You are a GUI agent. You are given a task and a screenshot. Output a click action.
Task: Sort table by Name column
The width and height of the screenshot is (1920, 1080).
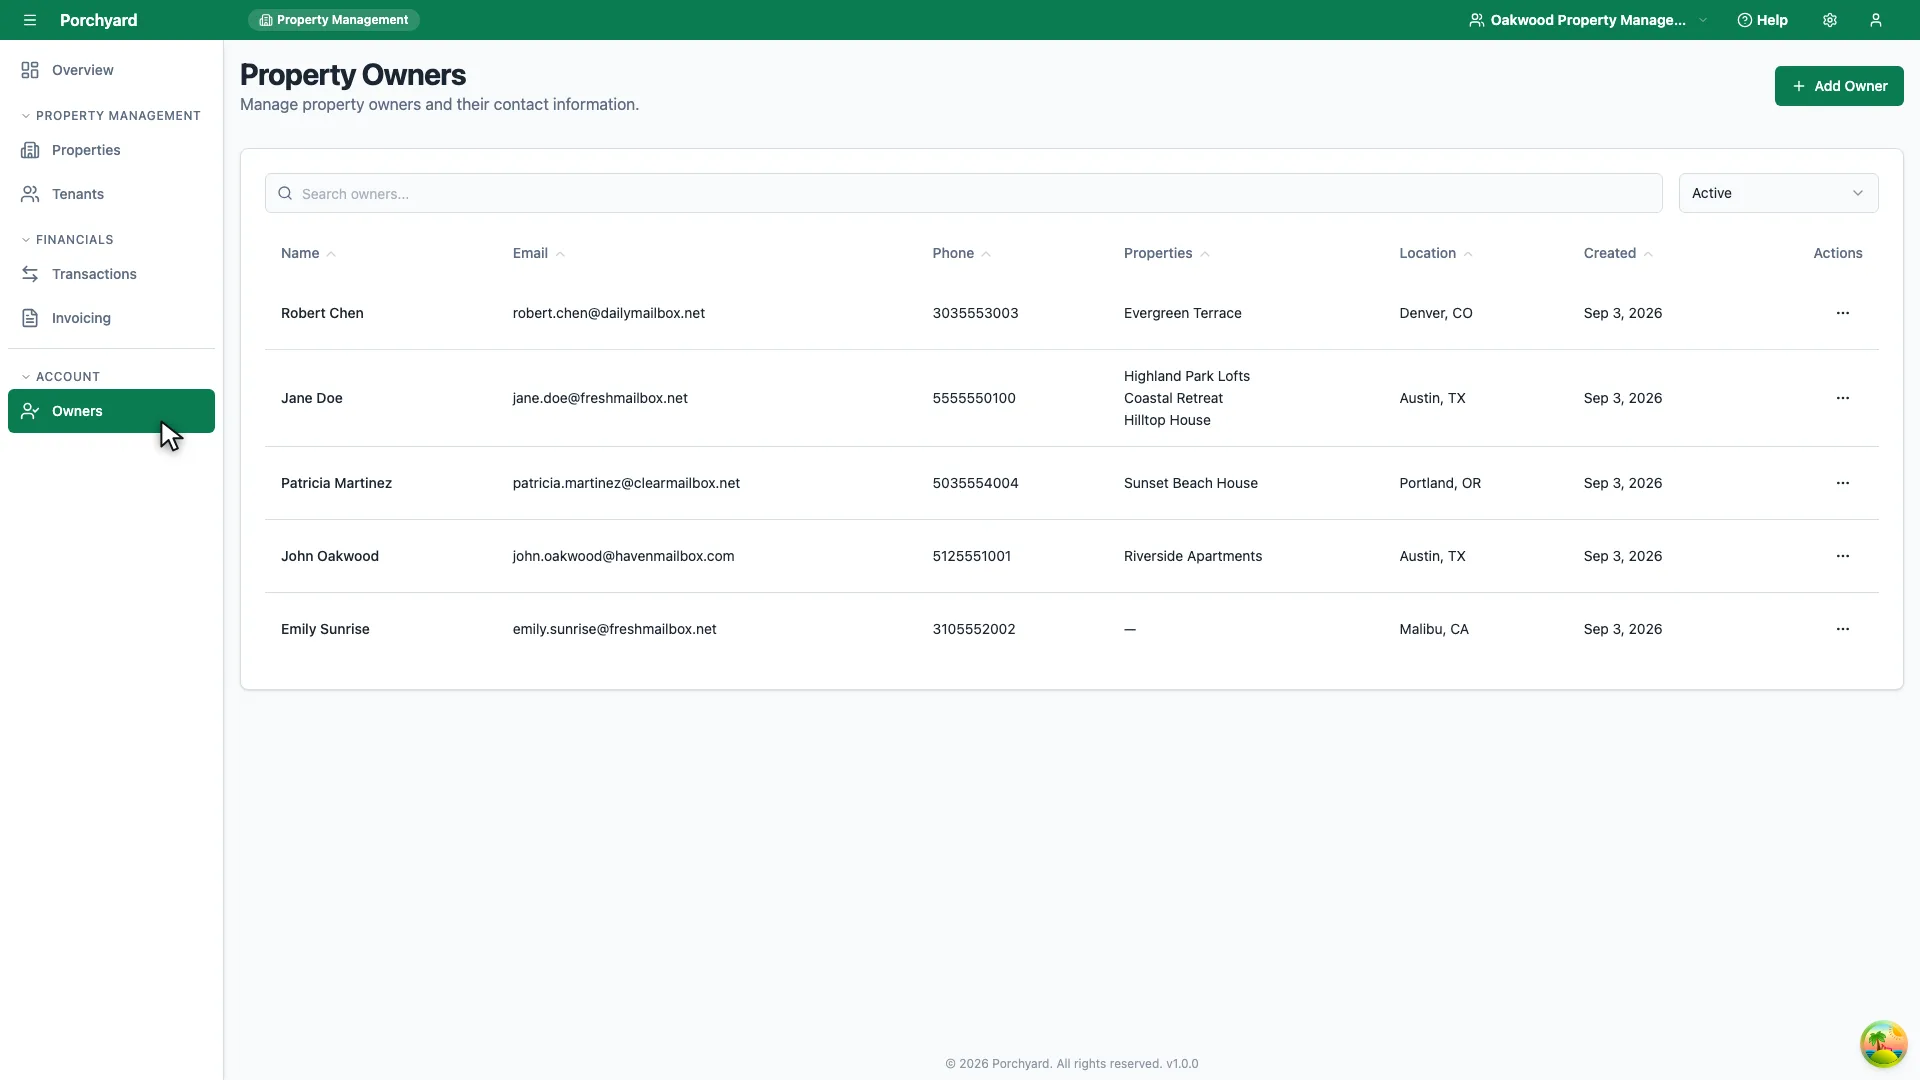(308, 253)
